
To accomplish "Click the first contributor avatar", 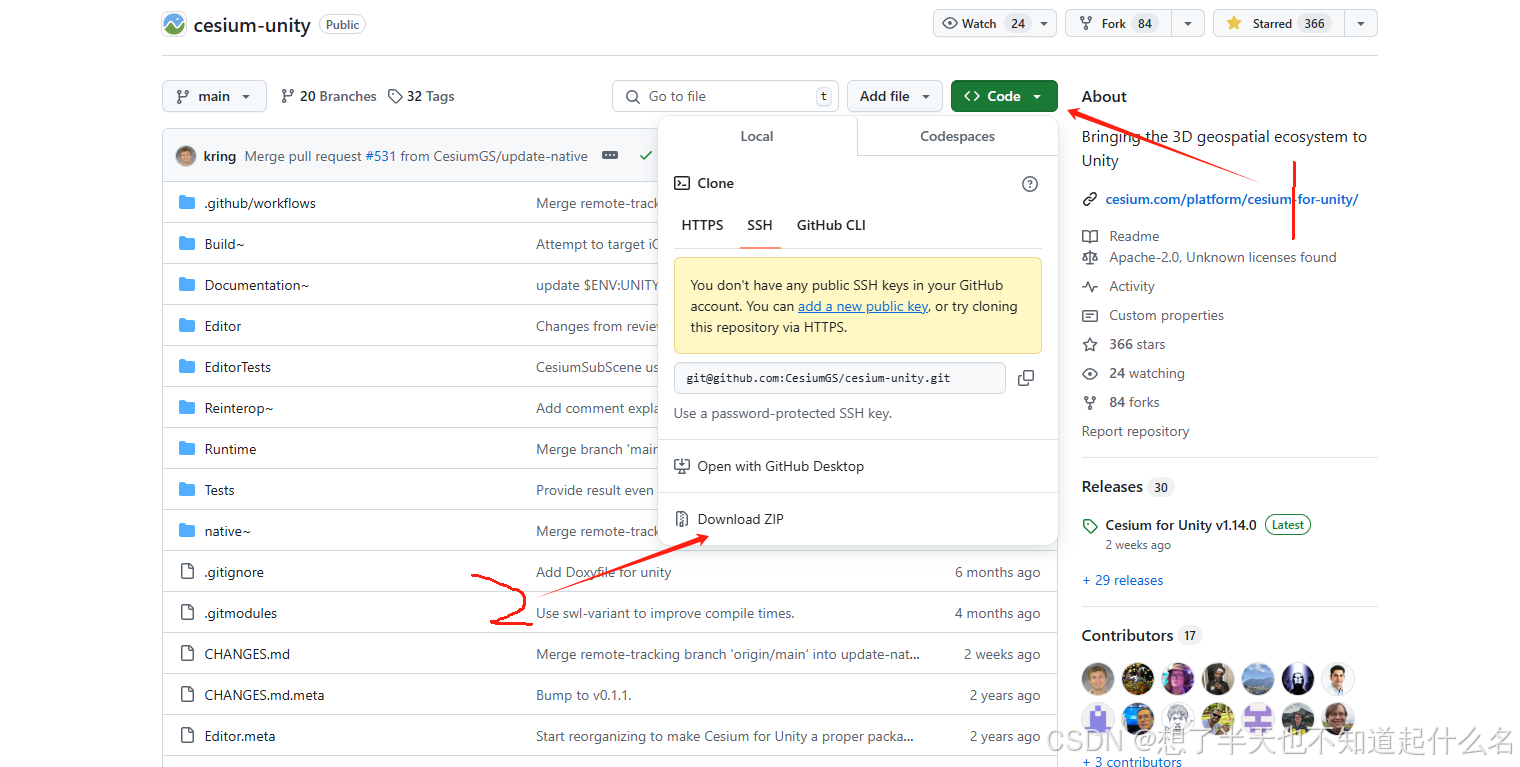I will tap(1098, 679).
